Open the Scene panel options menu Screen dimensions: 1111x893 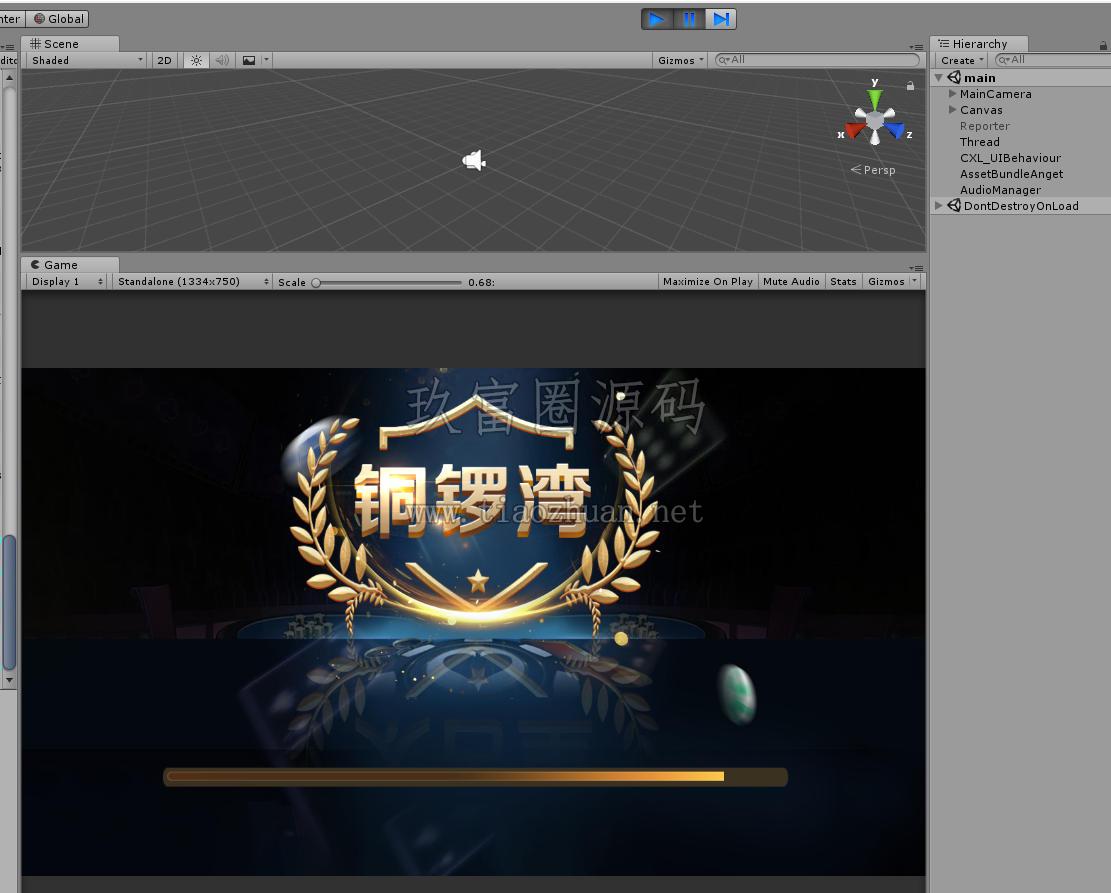[917, 47]
